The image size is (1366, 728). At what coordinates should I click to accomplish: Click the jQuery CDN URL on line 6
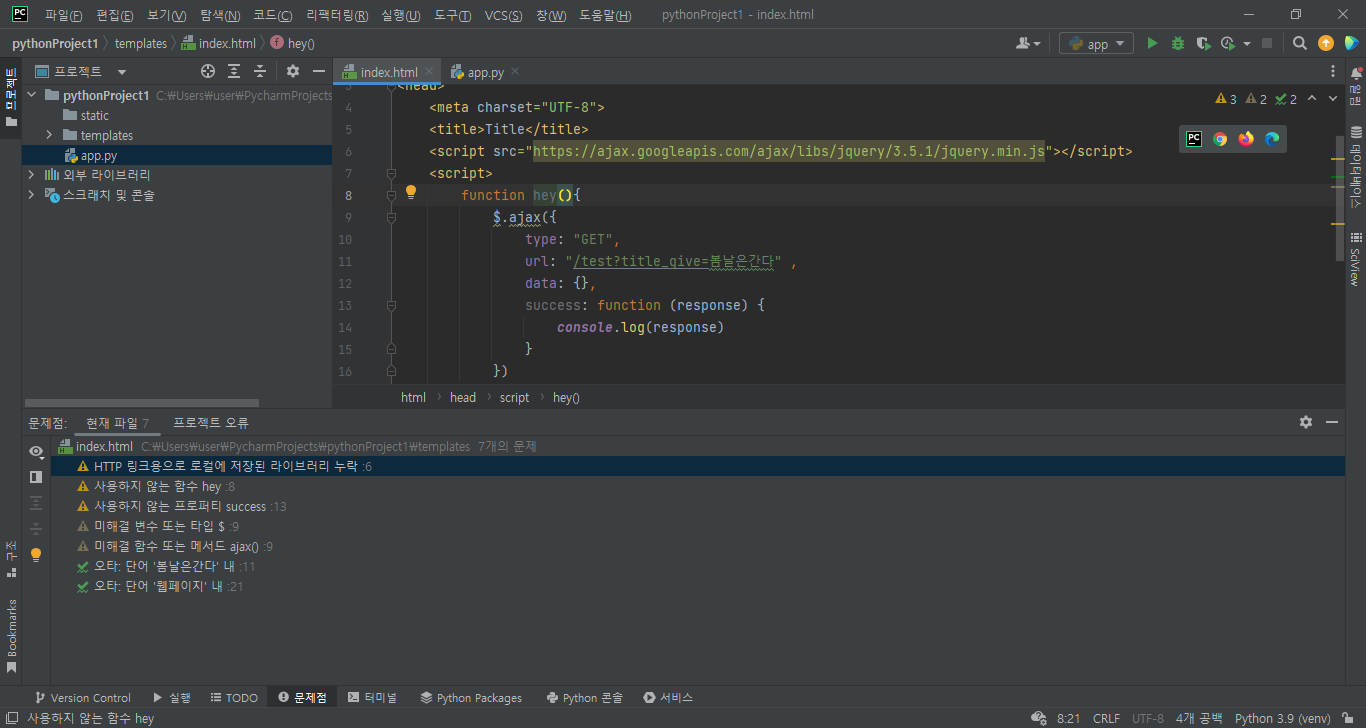788,151
